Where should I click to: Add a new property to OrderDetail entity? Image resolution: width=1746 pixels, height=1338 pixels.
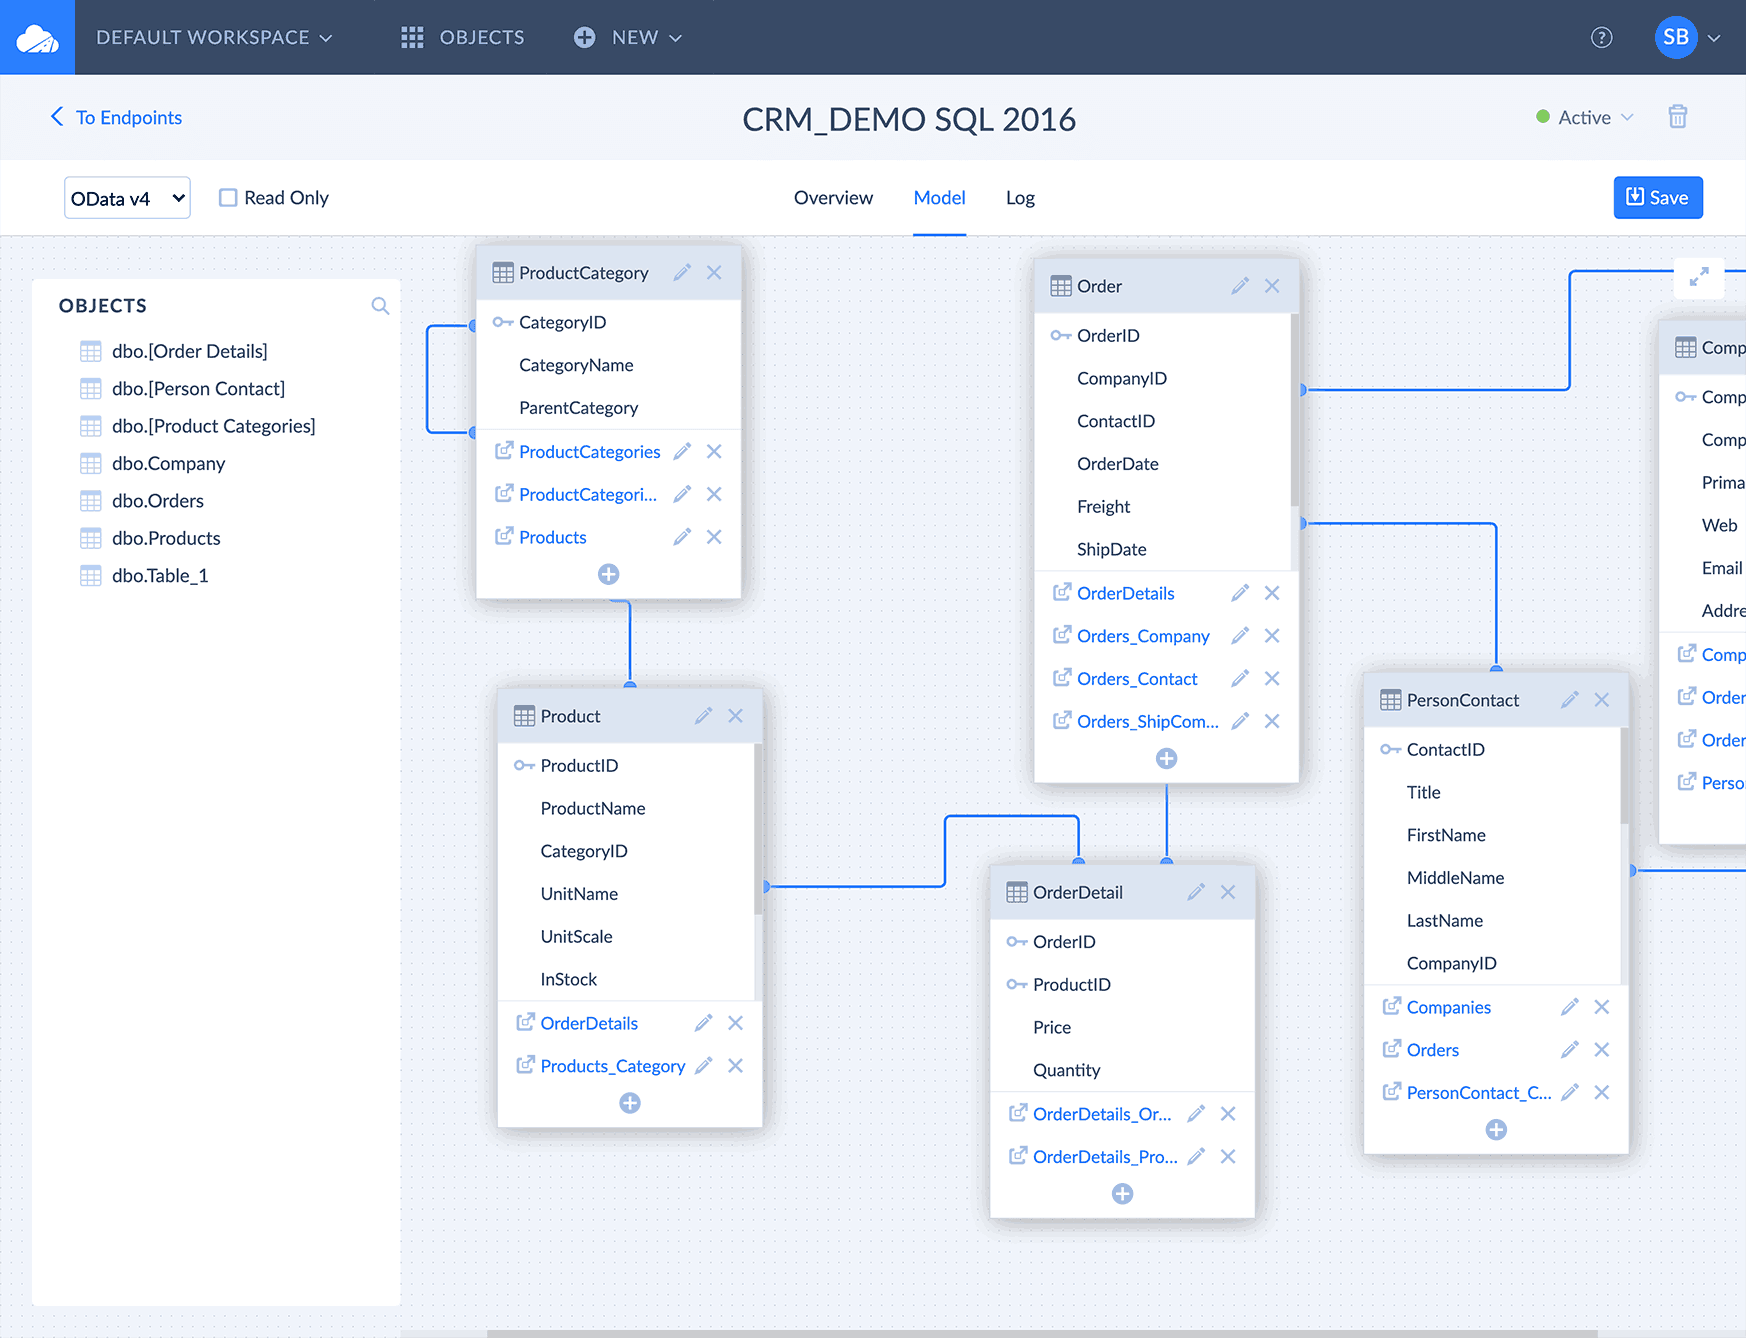[1122, 1194]
